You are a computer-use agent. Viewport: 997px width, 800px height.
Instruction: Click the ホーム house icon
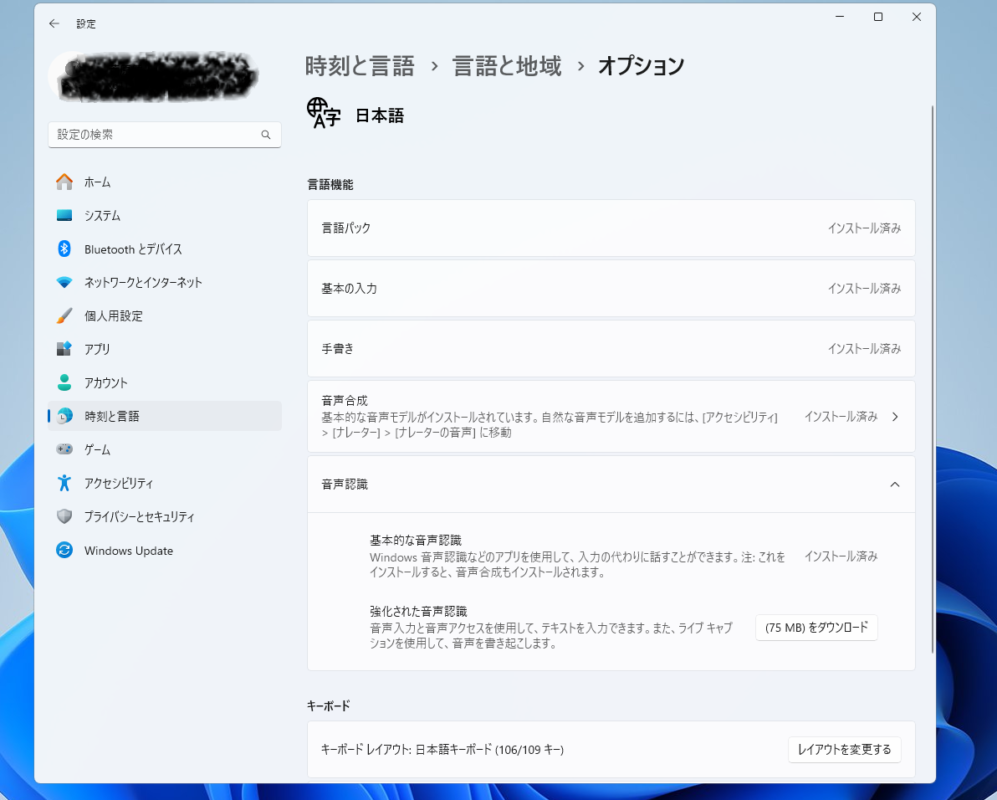point(64,182)
